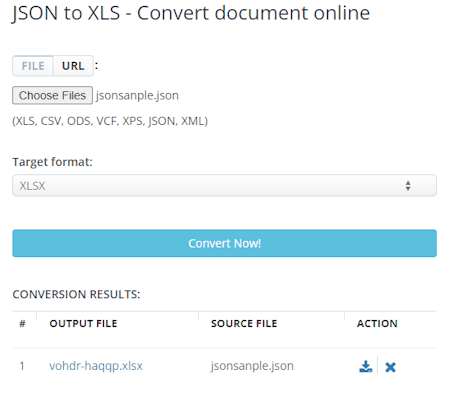The height and width of the screenshot is (402, 450).
Task: Start conversion with Convert Now! button
Action: coord(224,243)
